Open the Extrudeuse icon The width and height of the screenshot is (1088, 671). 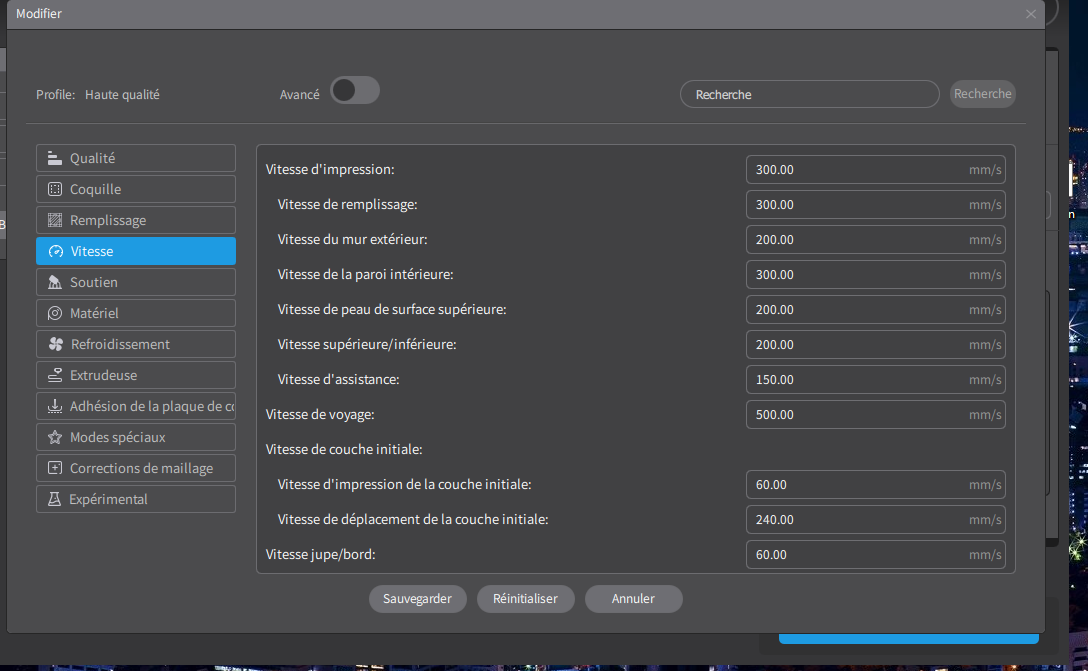point(54,375)
